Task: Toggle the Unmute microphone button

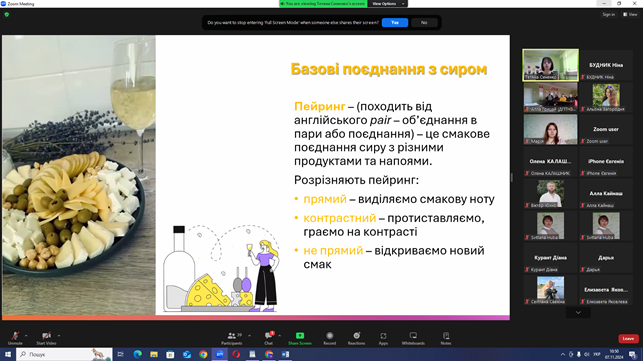Action: tap(15, 336)
